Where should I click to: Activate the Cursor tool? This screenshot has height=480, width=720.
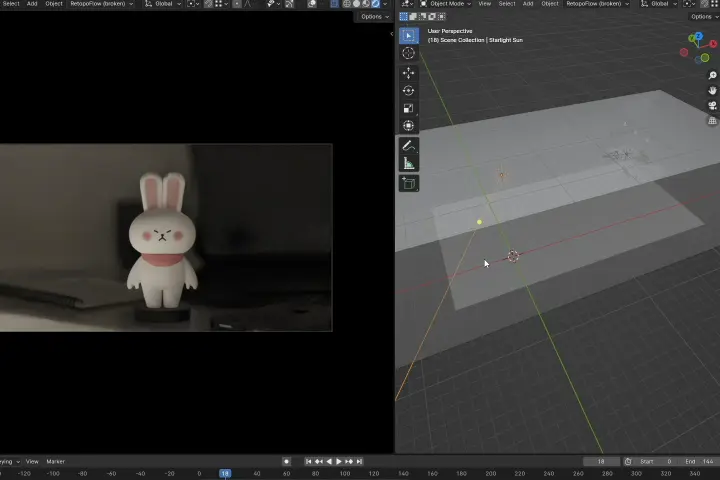coord(409,53)
